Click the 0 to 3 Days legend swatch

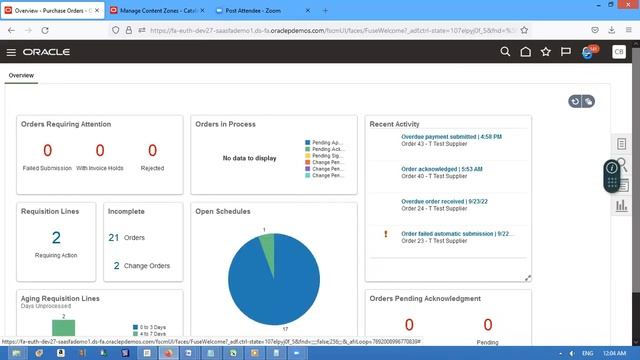coord(136,327)
